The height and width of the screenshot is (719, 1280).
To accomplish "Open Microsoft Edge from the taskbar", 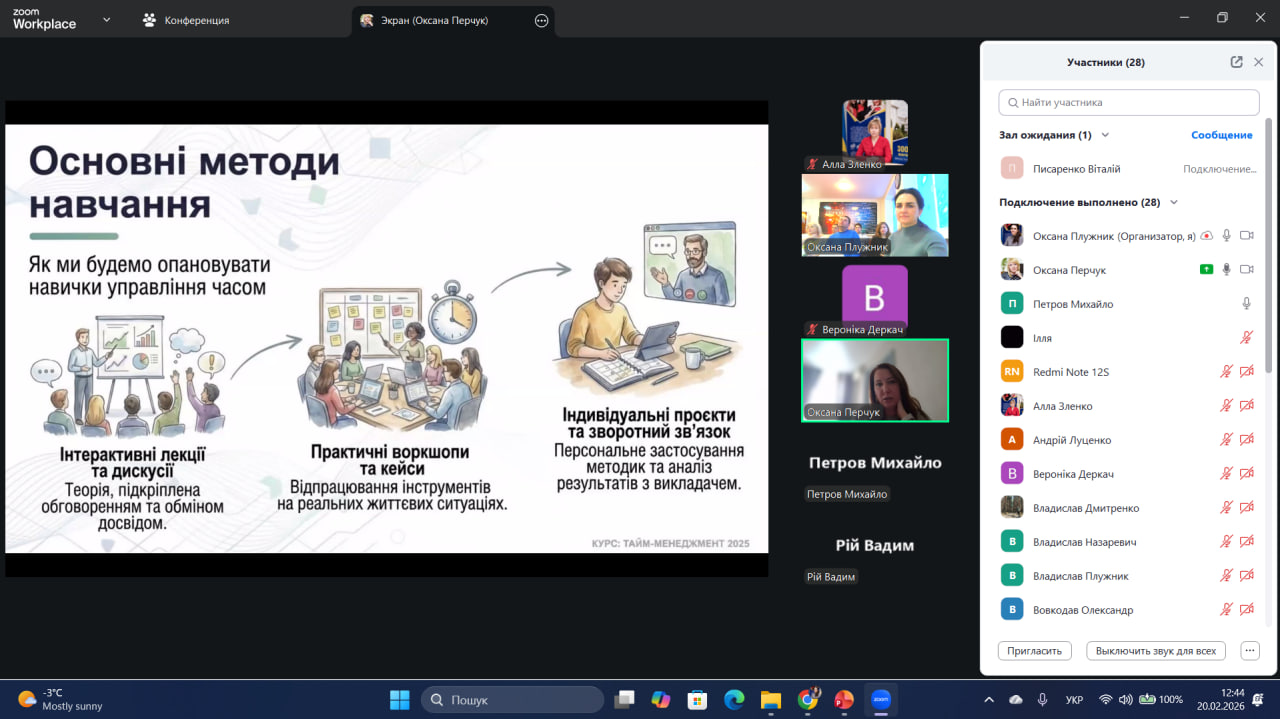I will (x=734, y=700).
